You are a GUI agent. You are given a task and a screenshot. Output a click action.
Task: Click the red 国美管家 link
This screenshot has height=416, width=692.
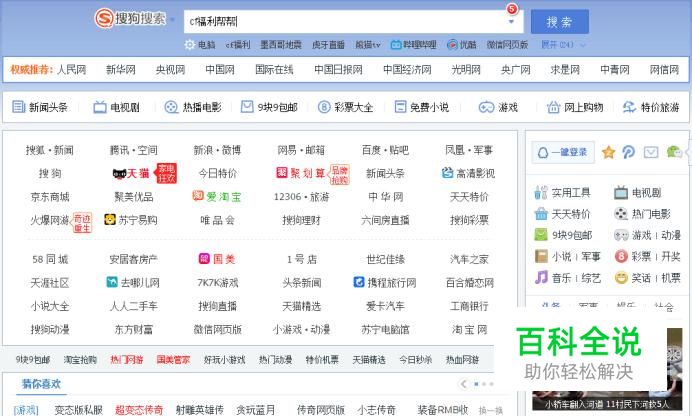click(x=173, y=360)
